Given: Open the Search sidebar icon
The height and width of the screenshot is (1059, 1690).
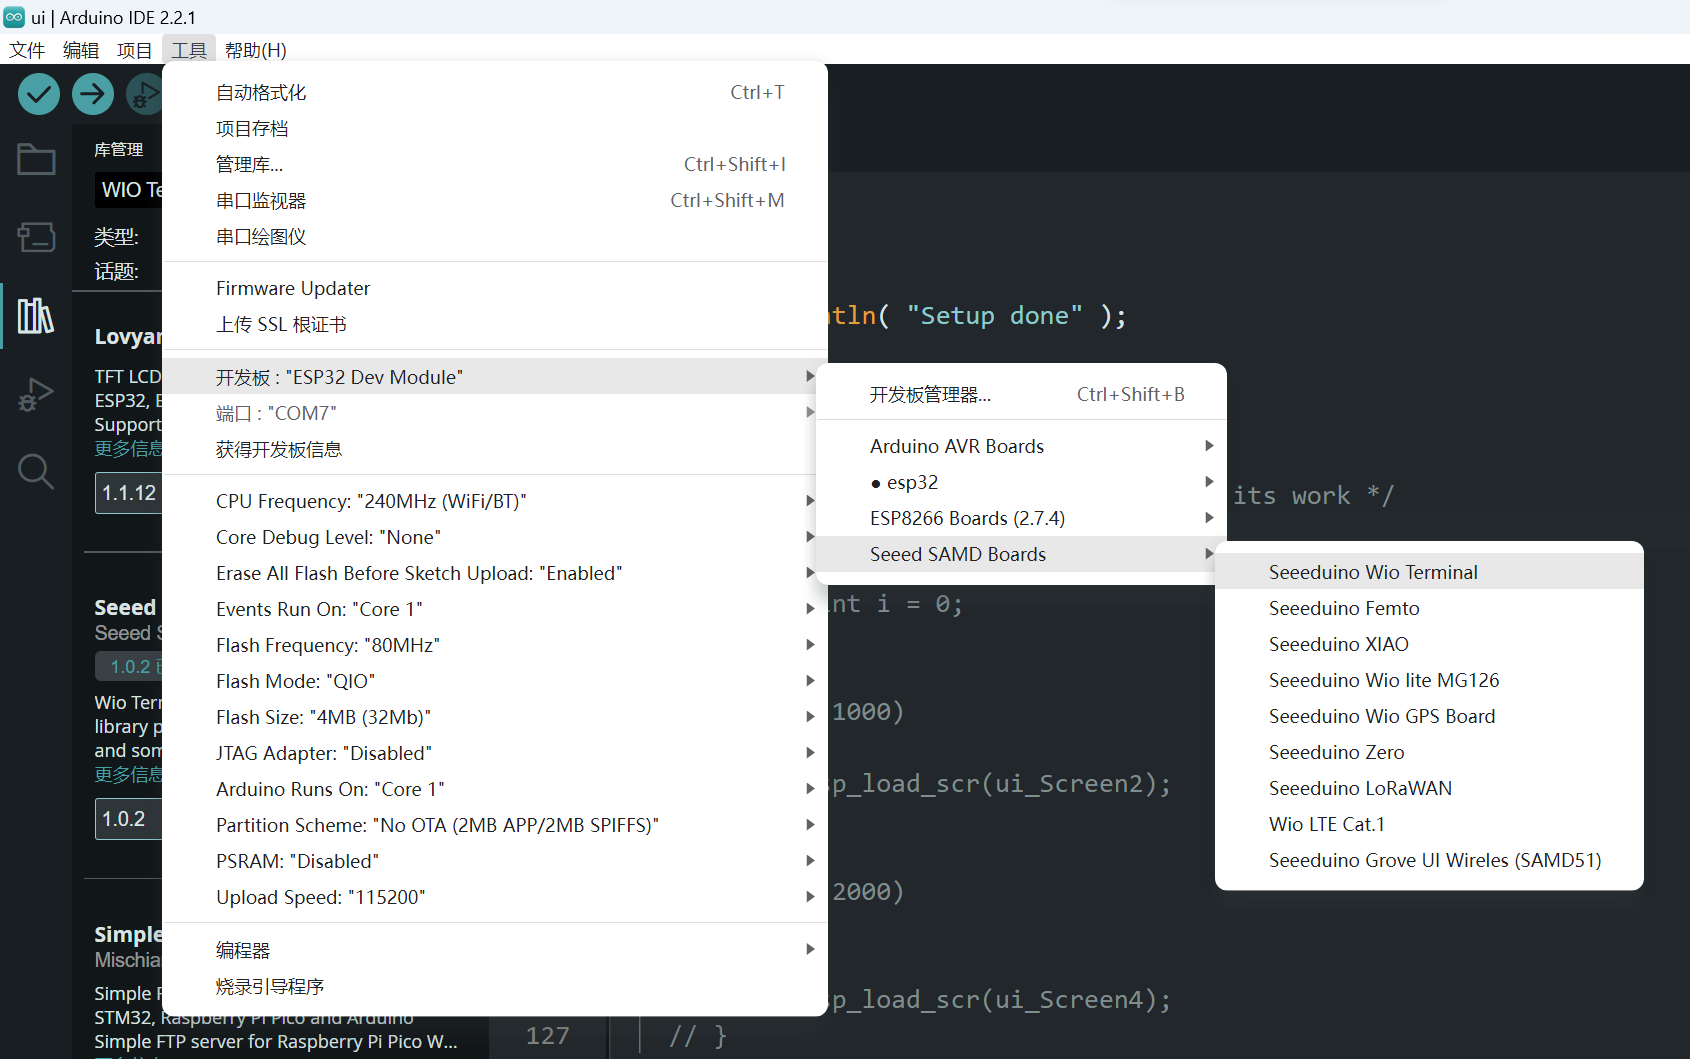Looking at the screenshot, I should [35, 471].
